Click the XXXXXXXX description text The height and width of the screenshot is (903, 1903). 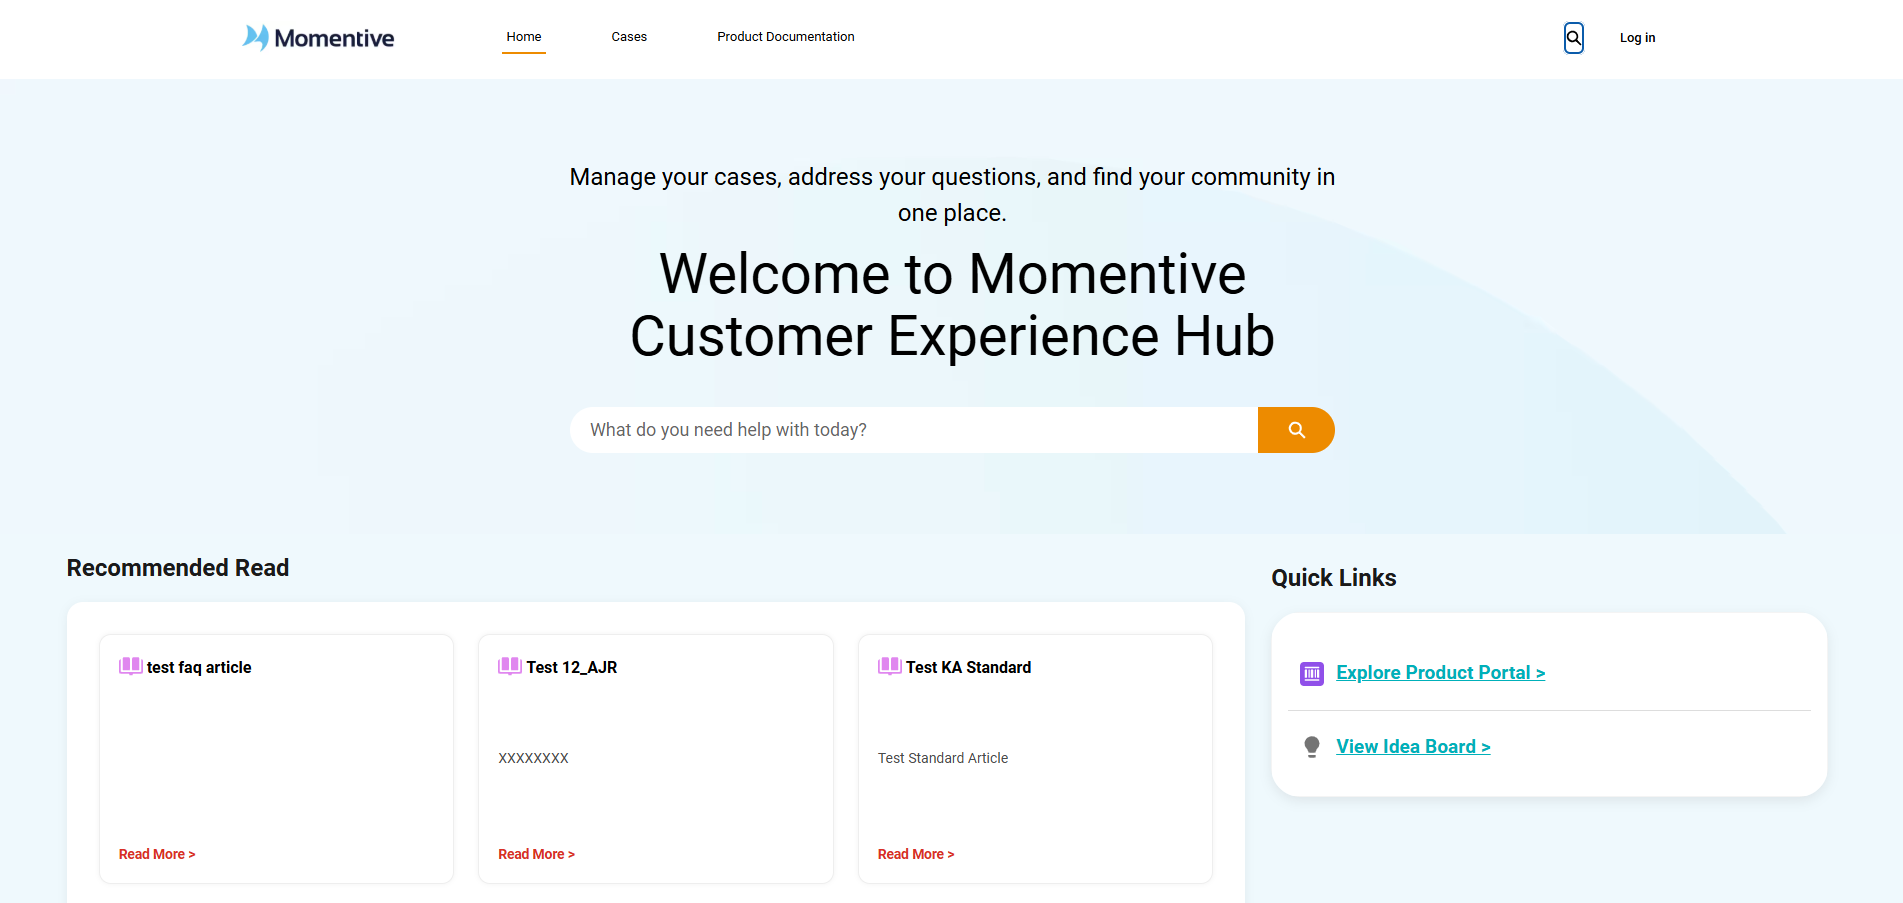(533, 758)
